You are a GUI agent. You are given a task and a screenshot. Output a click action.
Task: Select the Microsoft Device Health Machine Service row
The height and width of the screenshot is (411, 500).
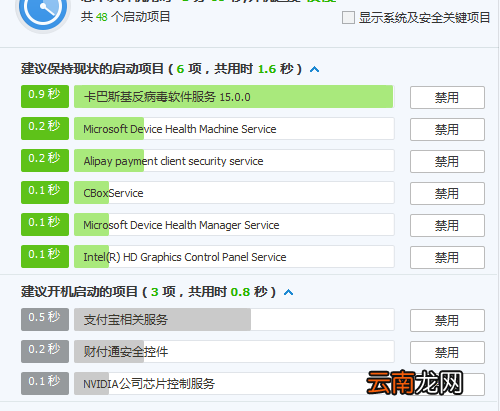click(234, 129)
